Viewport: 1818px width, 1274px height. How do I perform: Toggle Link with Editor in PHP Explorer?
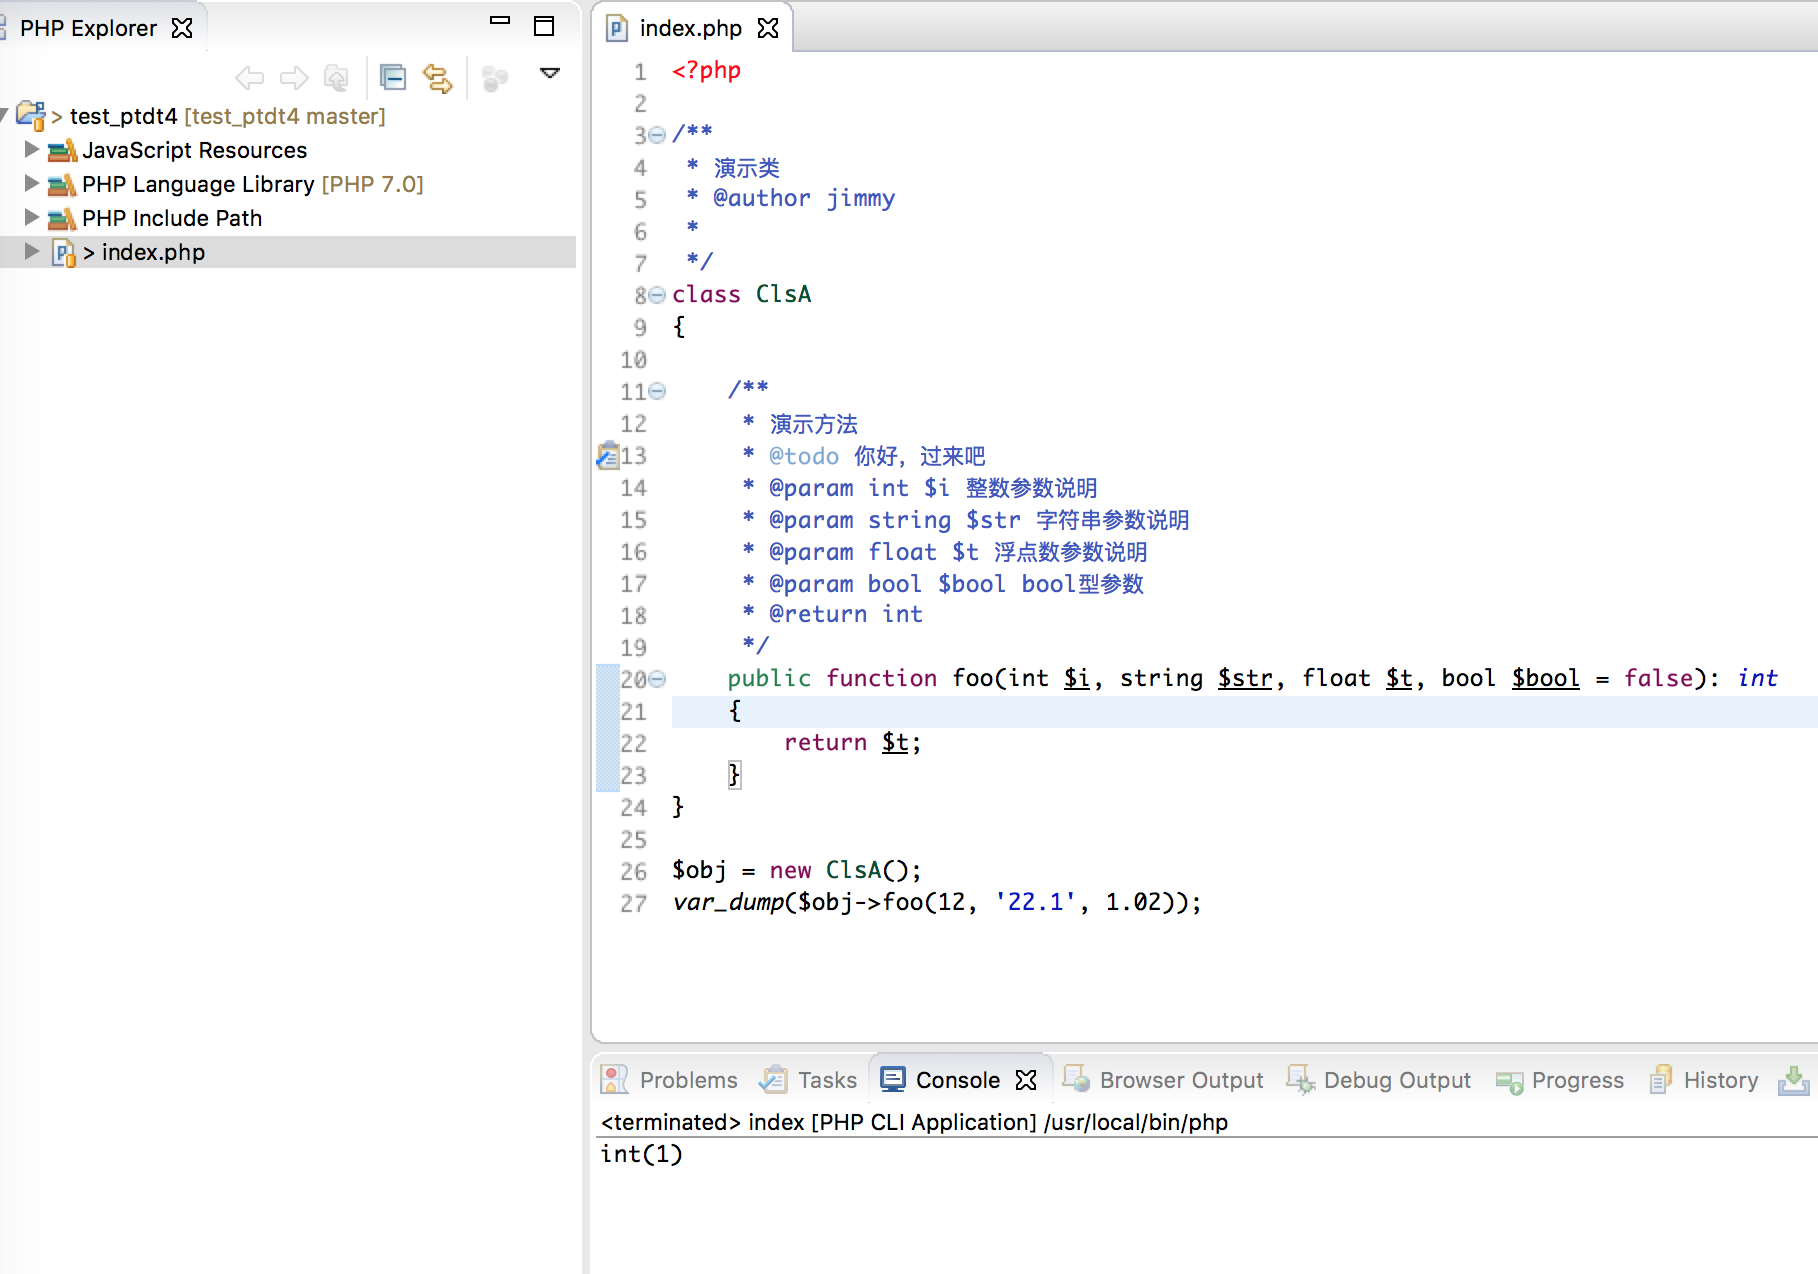[x=438, y=78]
